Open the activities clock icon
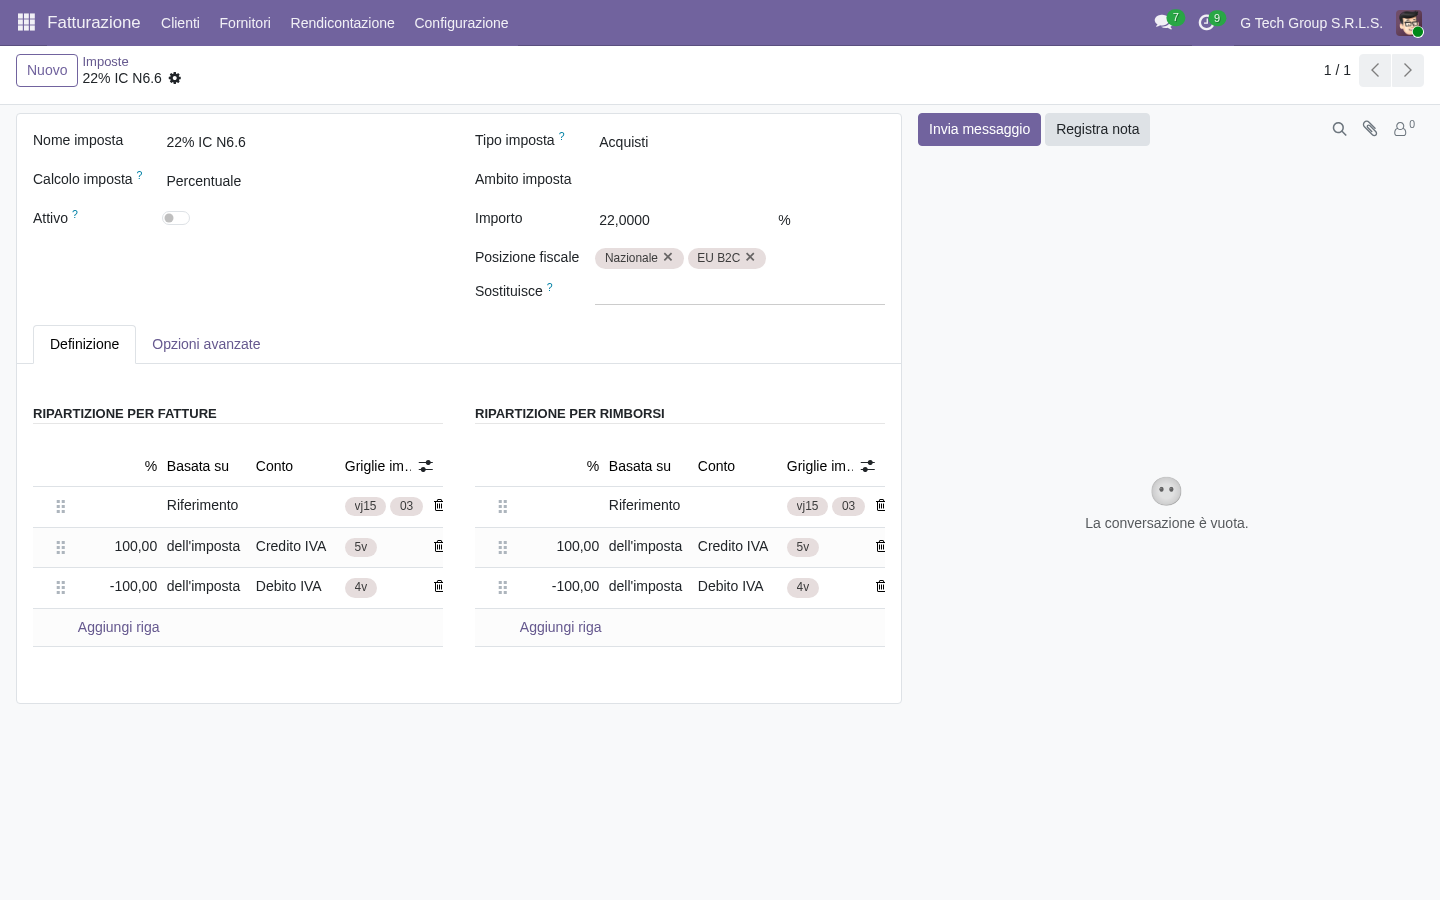 coord(1206,22)
